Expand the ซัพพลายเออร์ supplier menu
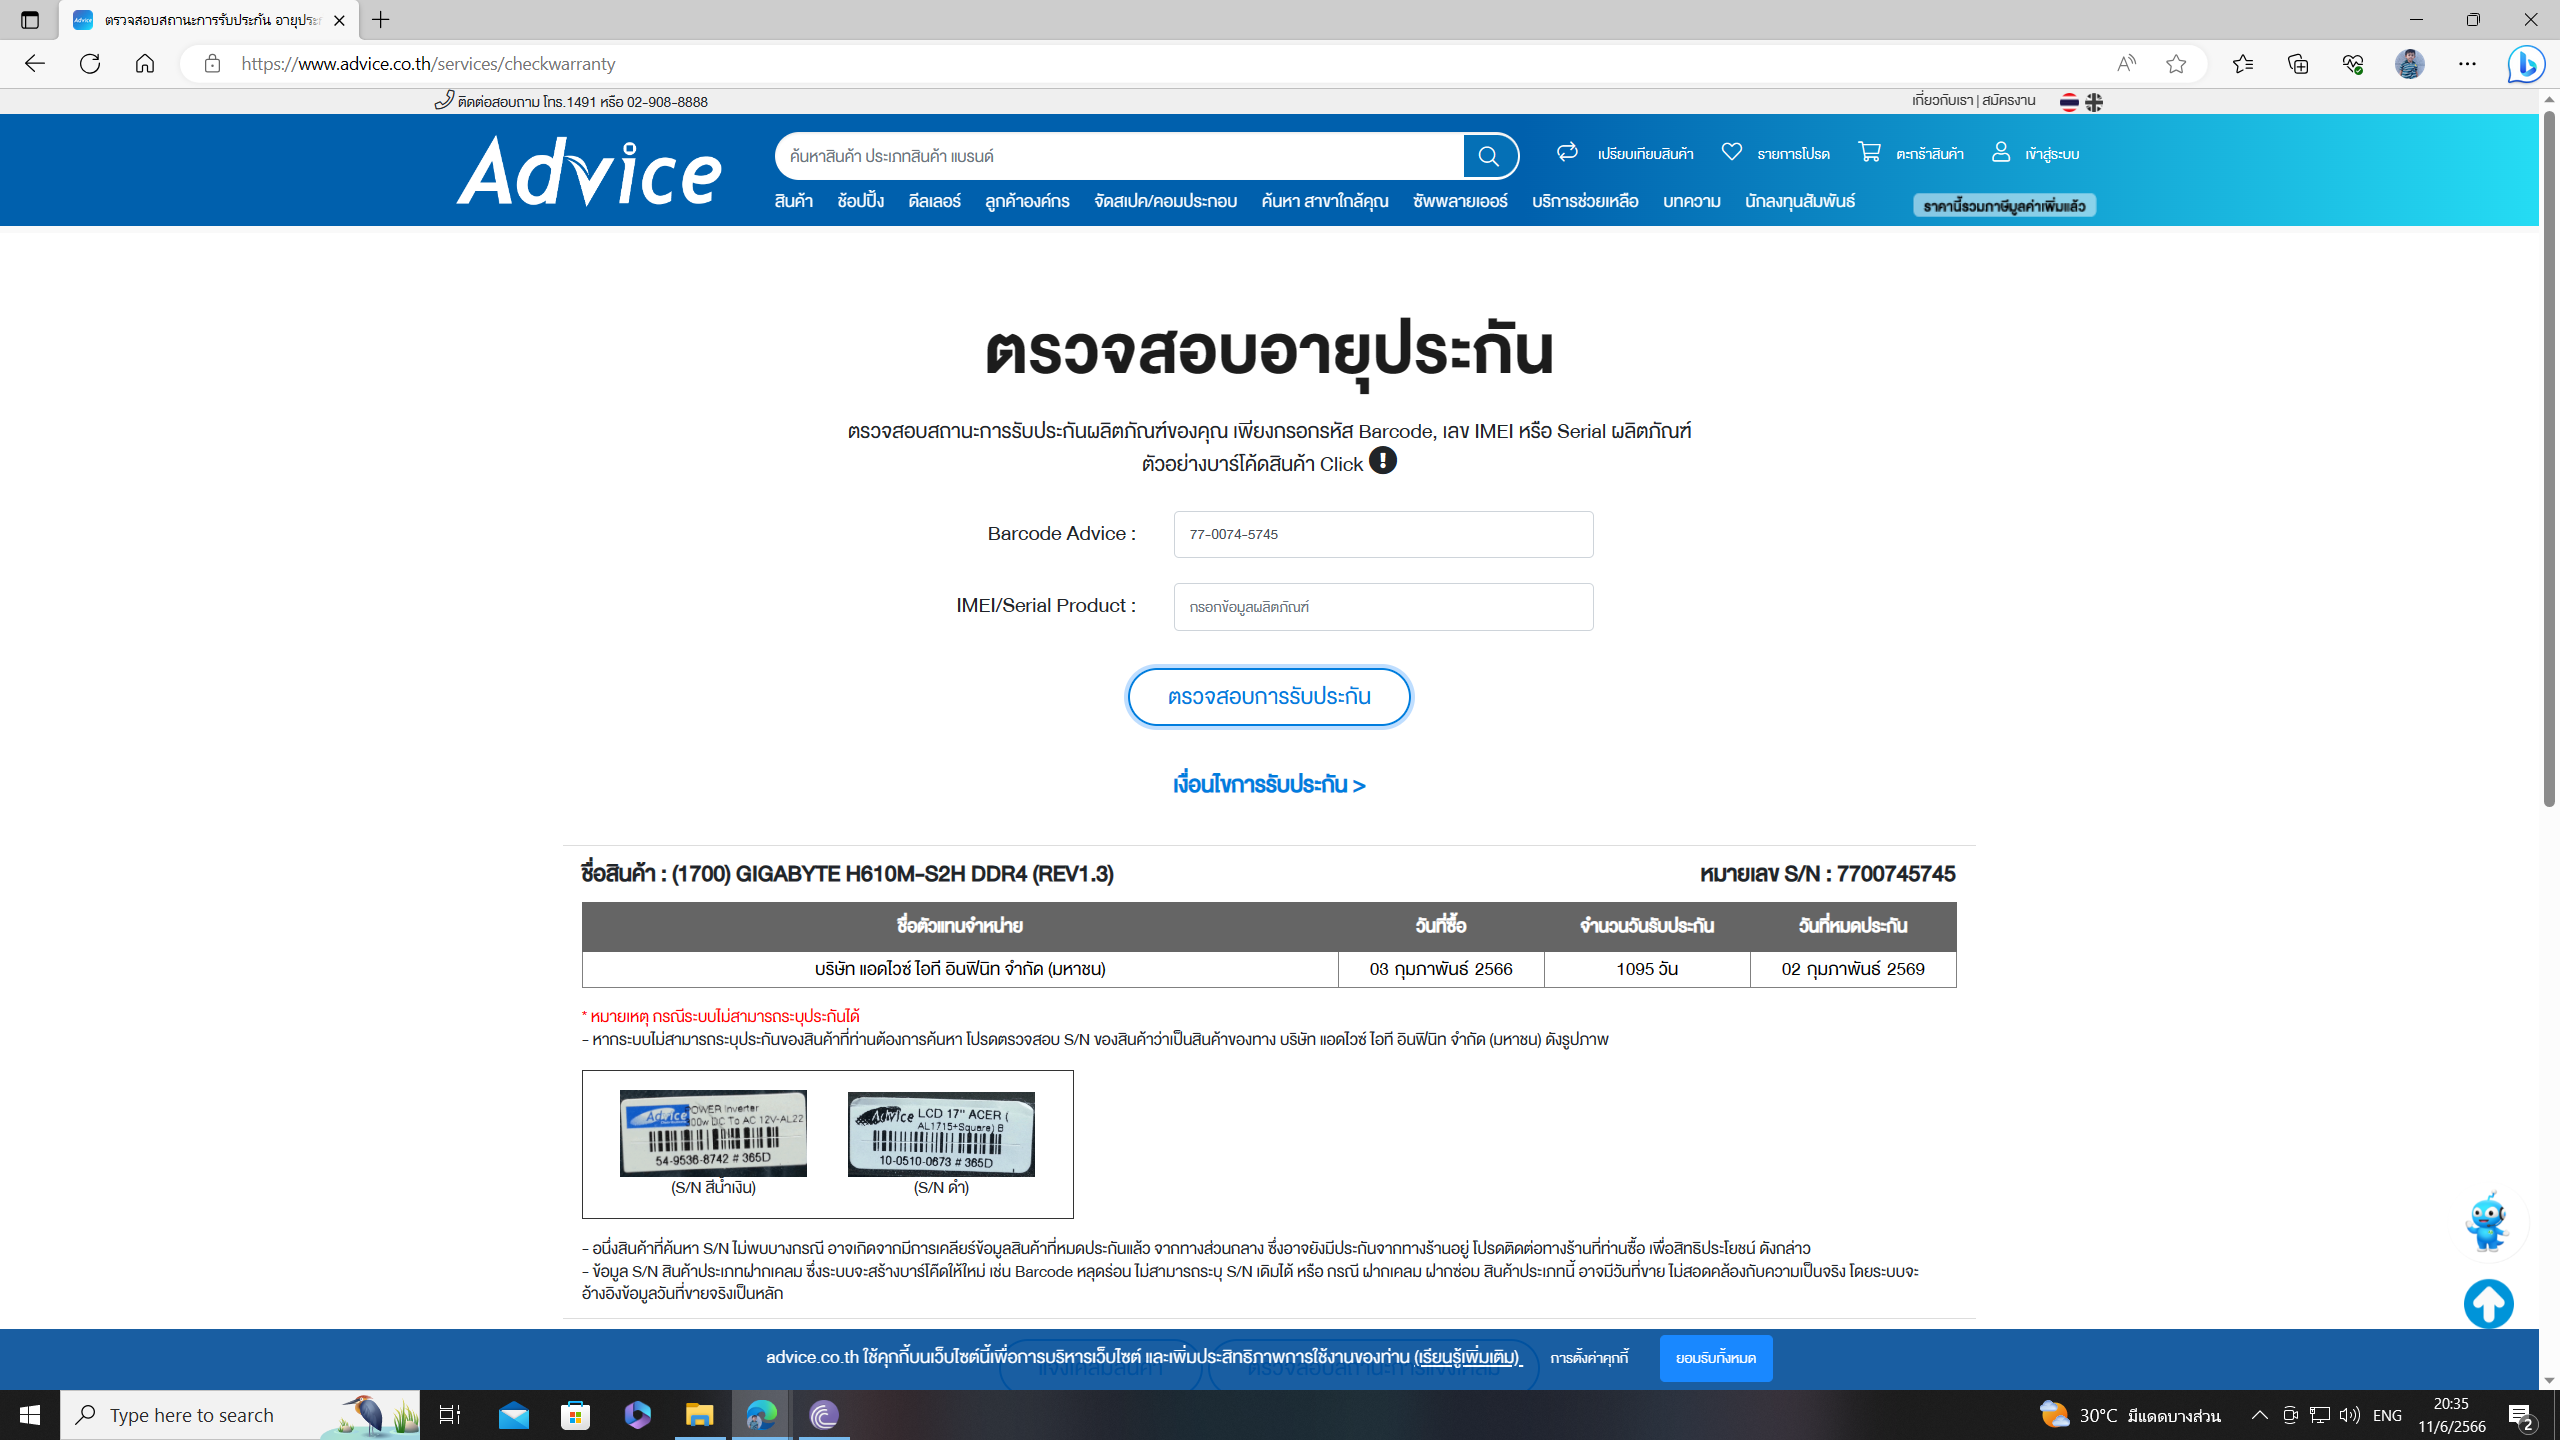The image size is (2560, 1440). (1459, 201)
